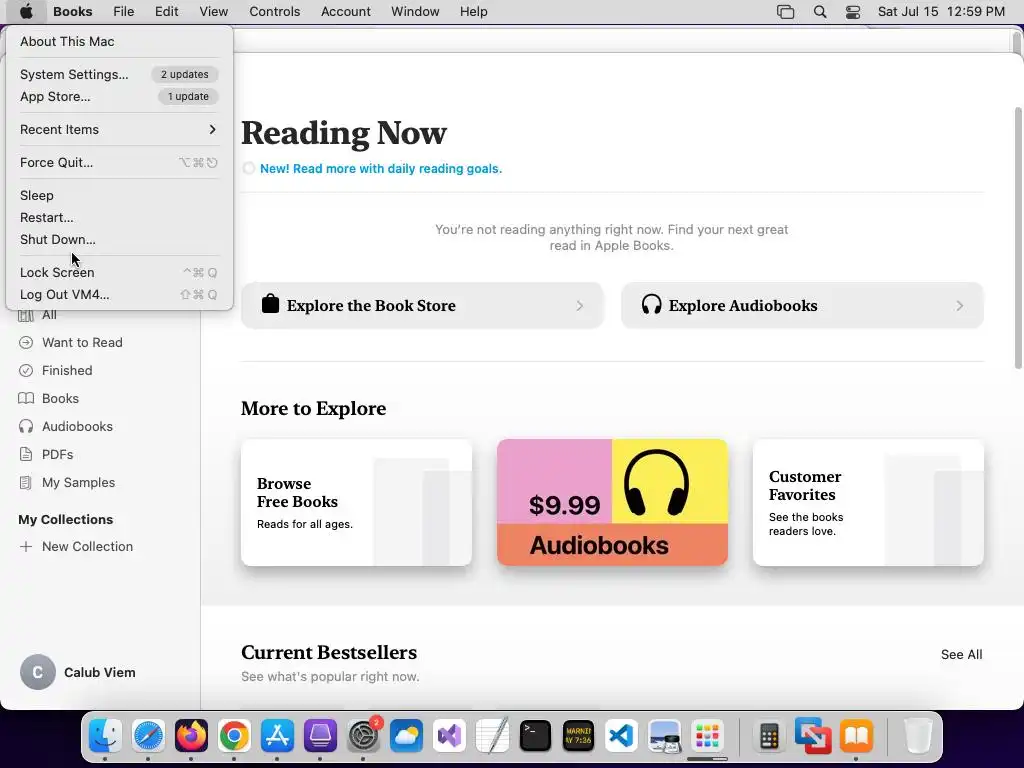
Task: Open Finder from the dock
Action: click(x=105, y=736)
